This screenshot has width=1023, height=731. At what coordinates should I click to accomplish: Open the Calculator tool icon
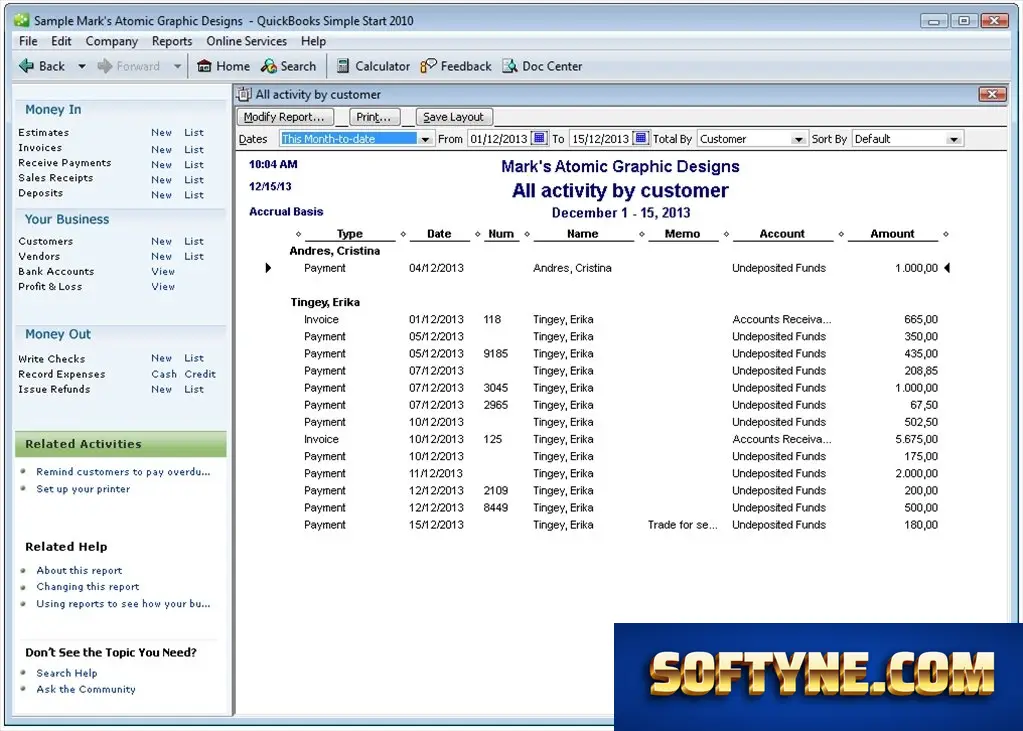point(343,66)
